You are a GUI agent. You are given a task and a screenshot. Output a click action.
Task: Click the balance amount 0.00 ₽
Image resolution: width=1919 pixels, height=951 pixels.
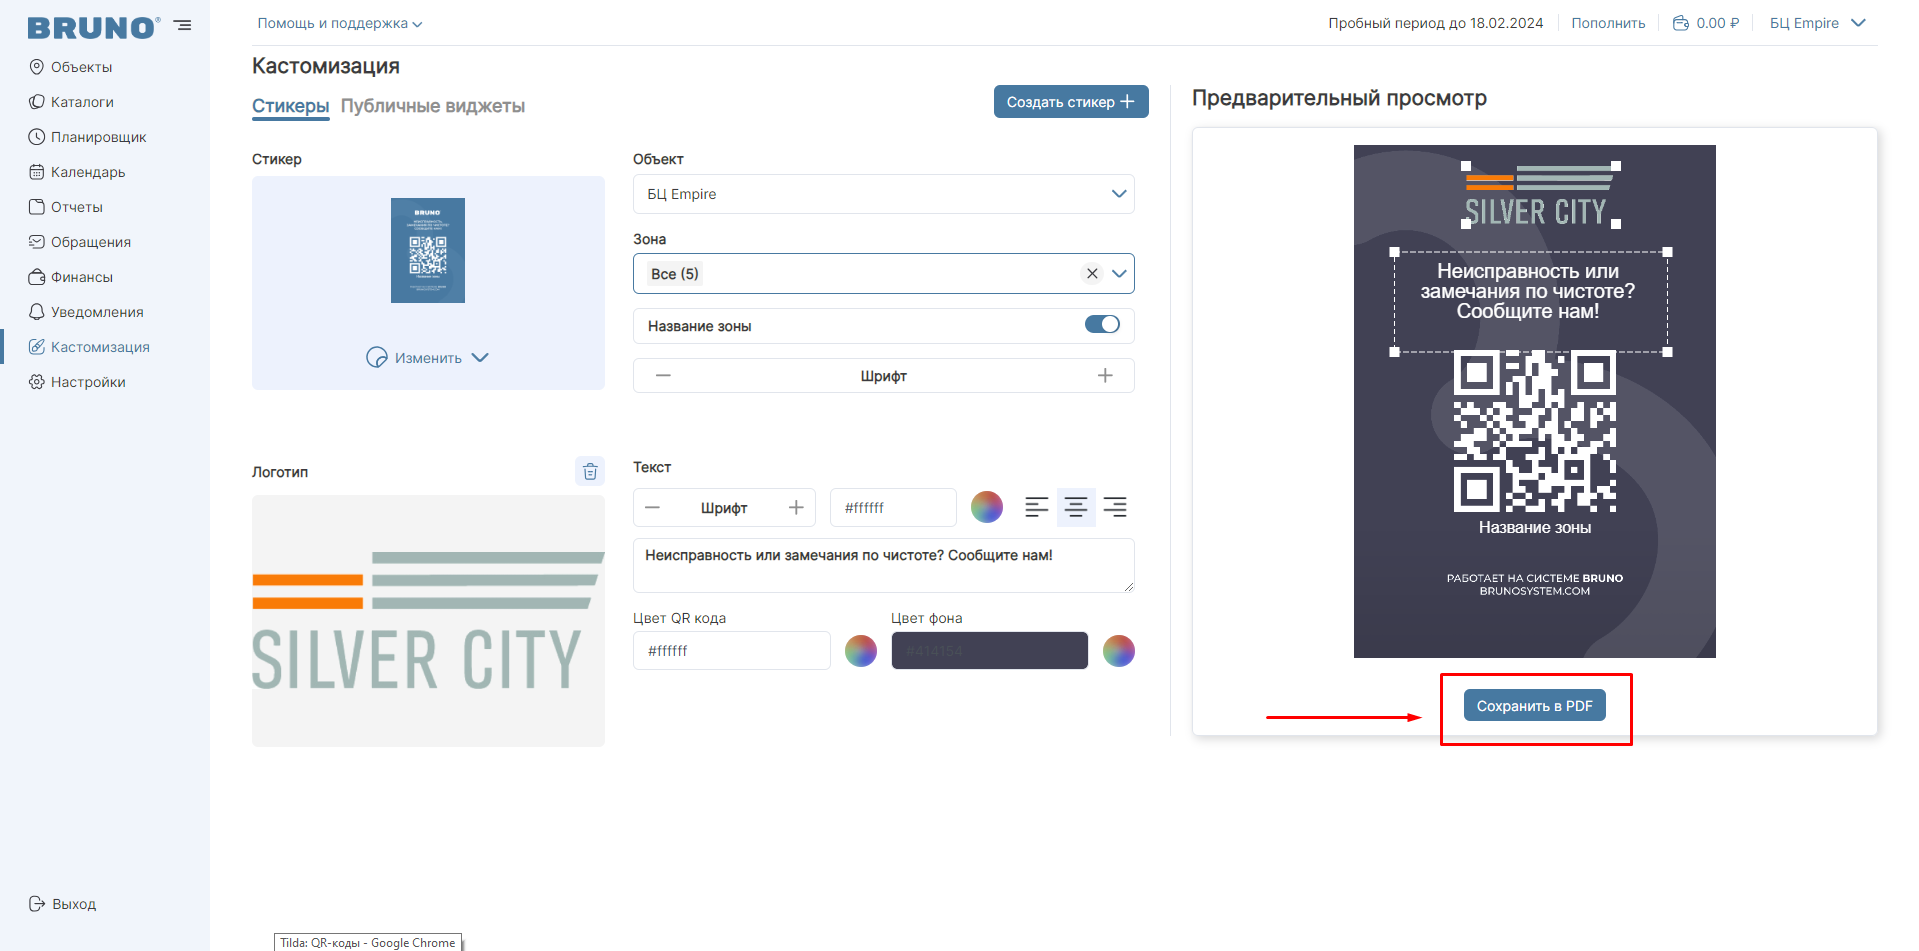click(1717, 23)
